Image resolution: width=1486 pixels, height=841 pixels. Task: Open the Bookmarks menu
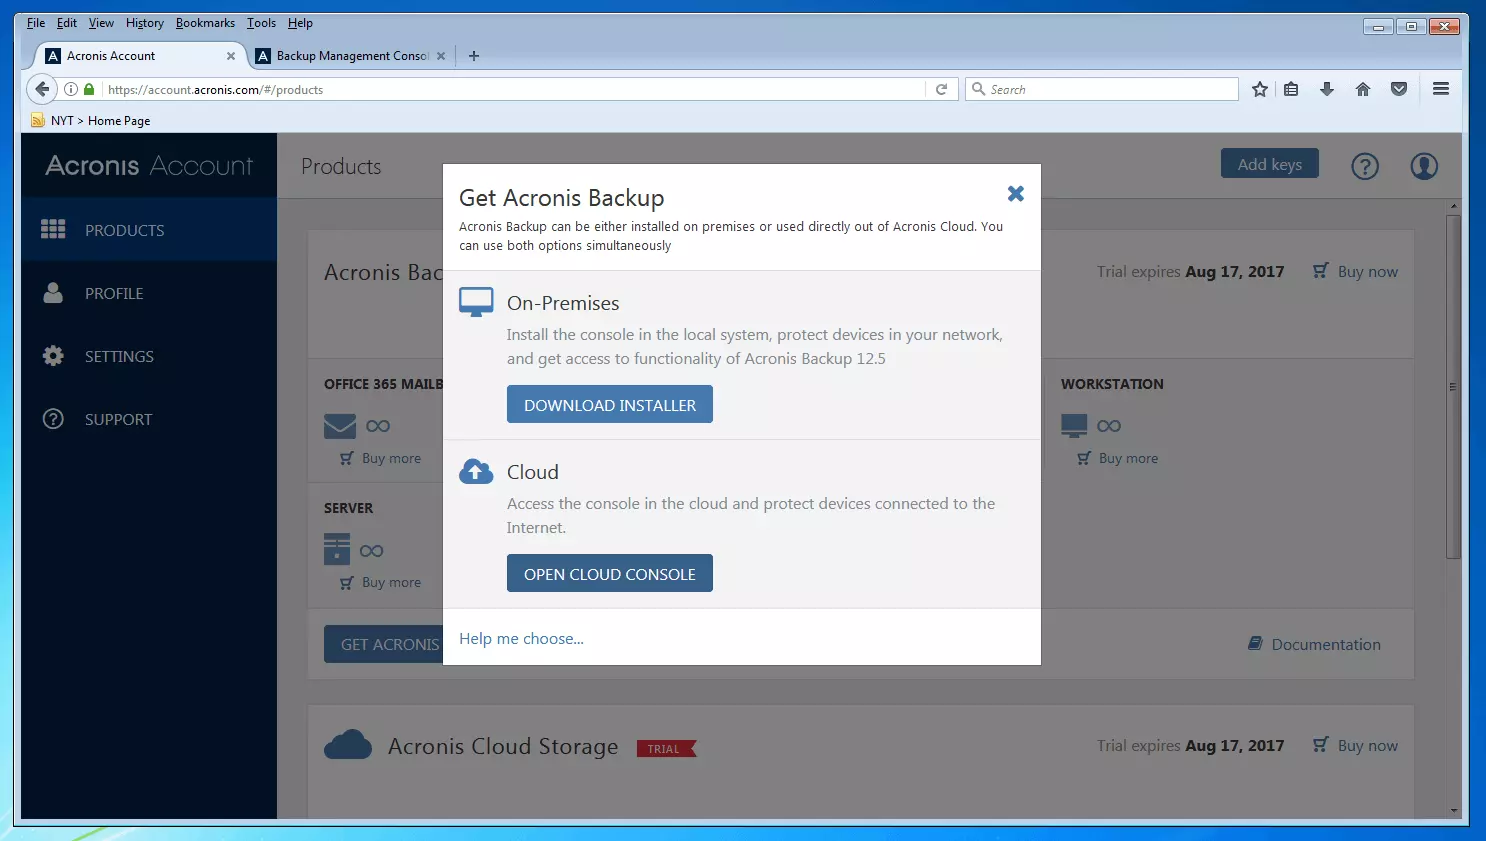[x=205, y=23]
